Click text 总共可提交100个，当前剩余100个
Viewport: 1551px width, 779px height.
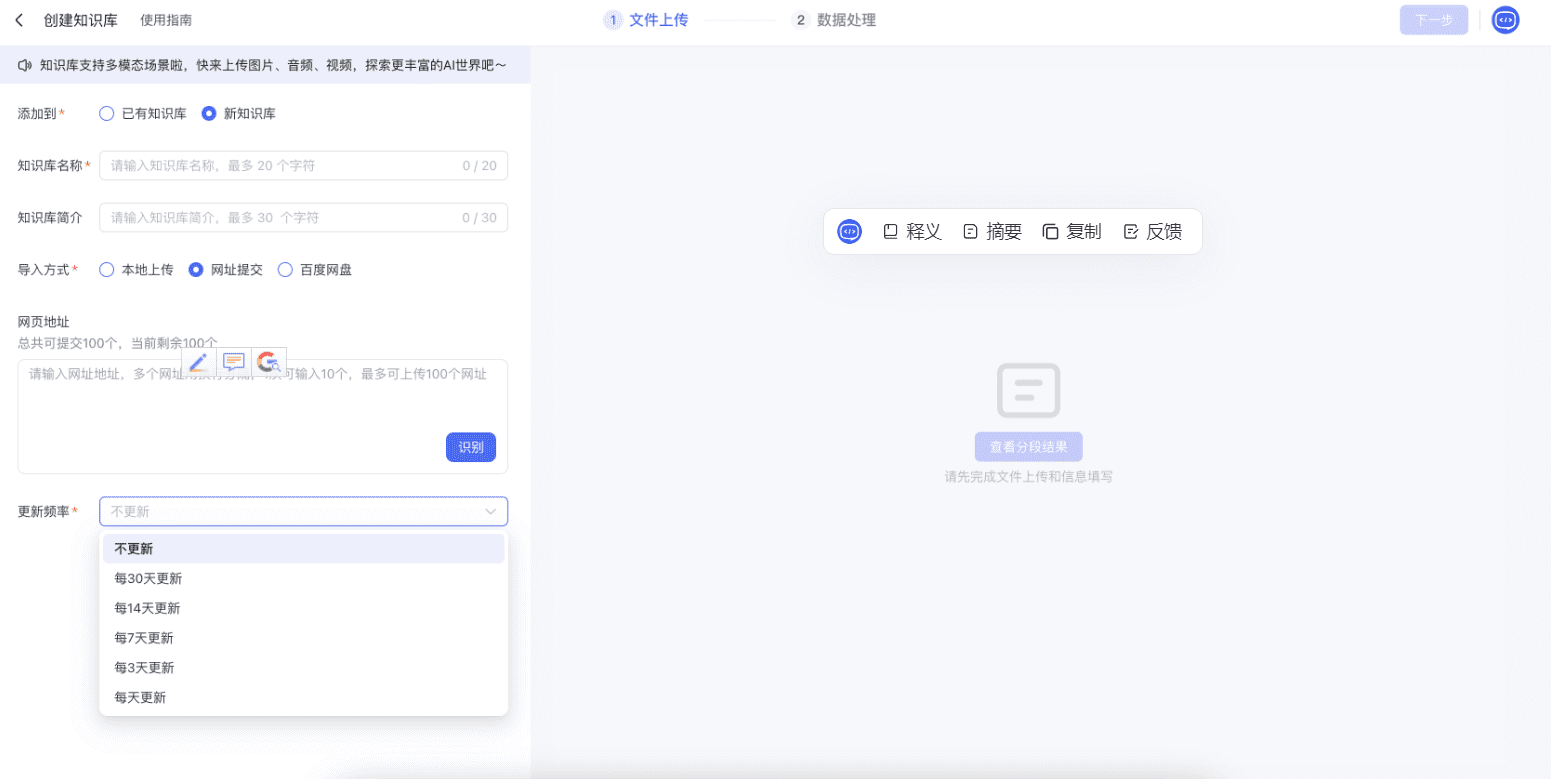pos(118,343)
